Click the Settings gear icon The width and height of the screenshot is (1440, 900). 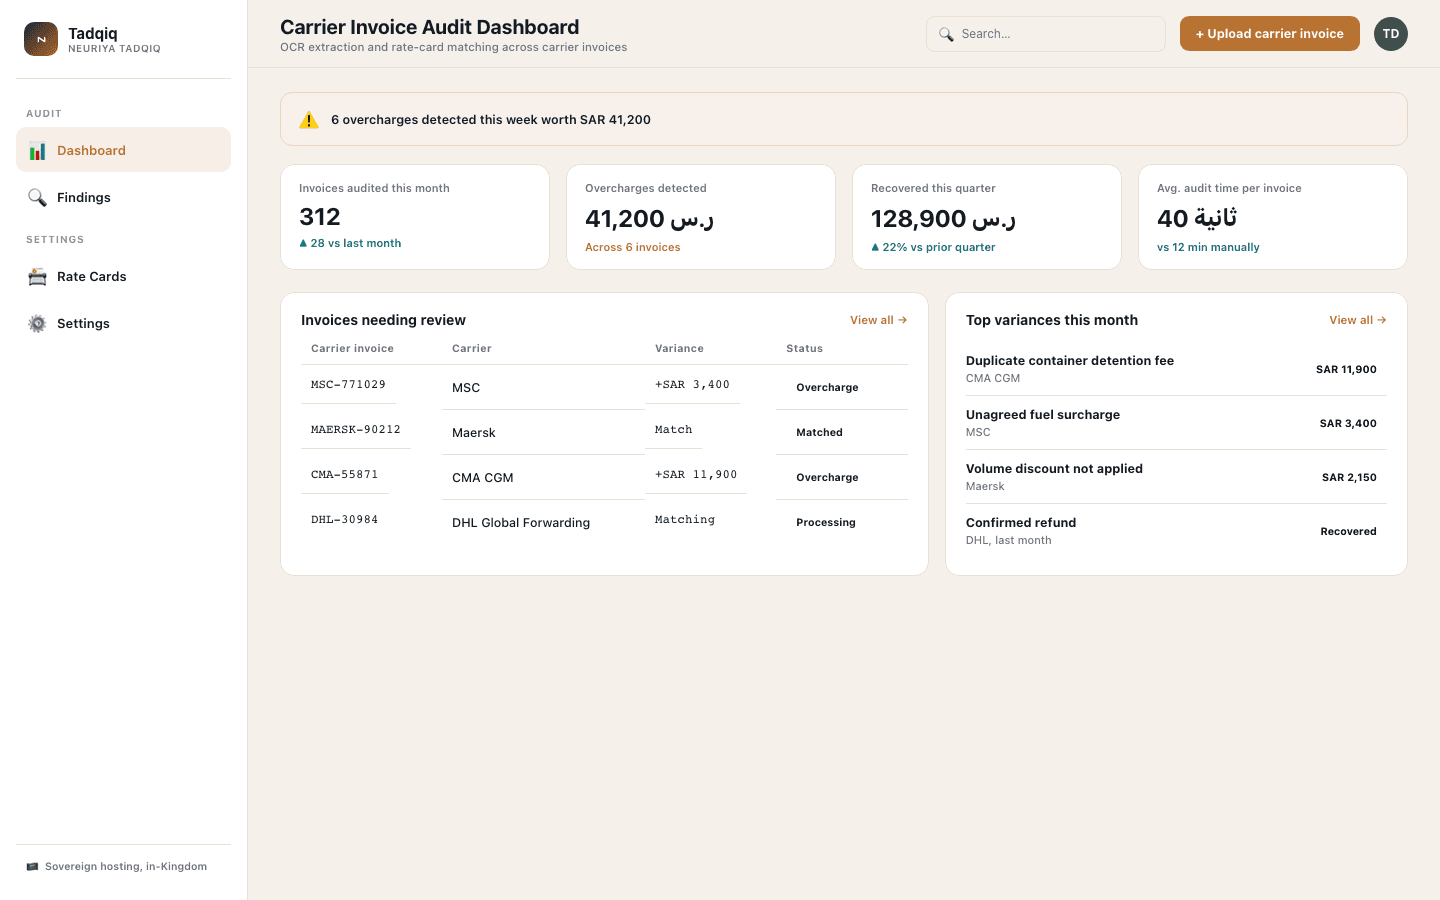[37, 324]
